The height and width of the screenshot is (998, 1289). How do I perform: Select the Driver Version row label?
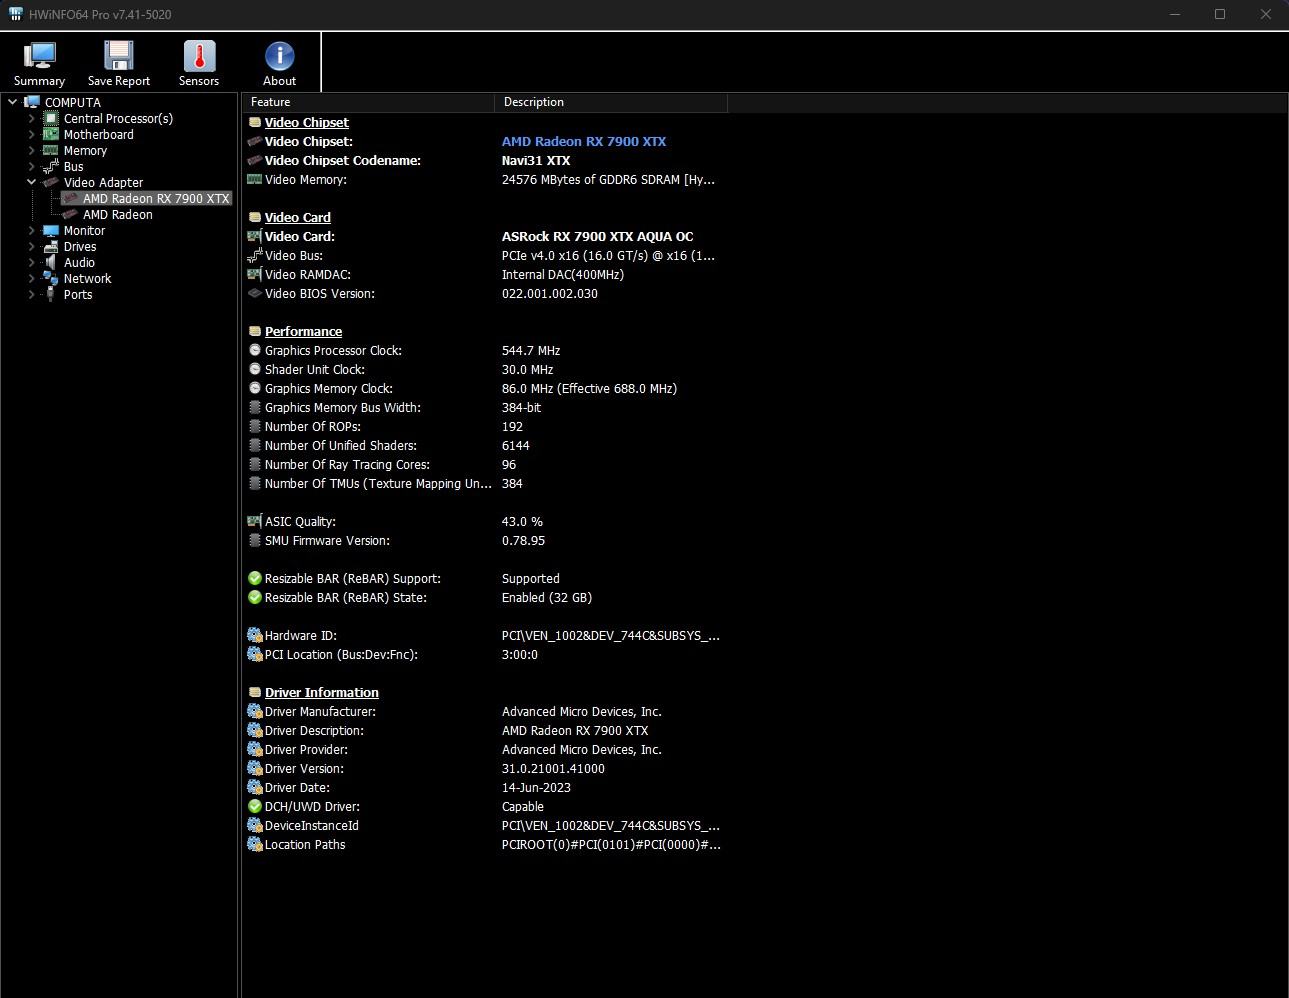pos(304,768)
